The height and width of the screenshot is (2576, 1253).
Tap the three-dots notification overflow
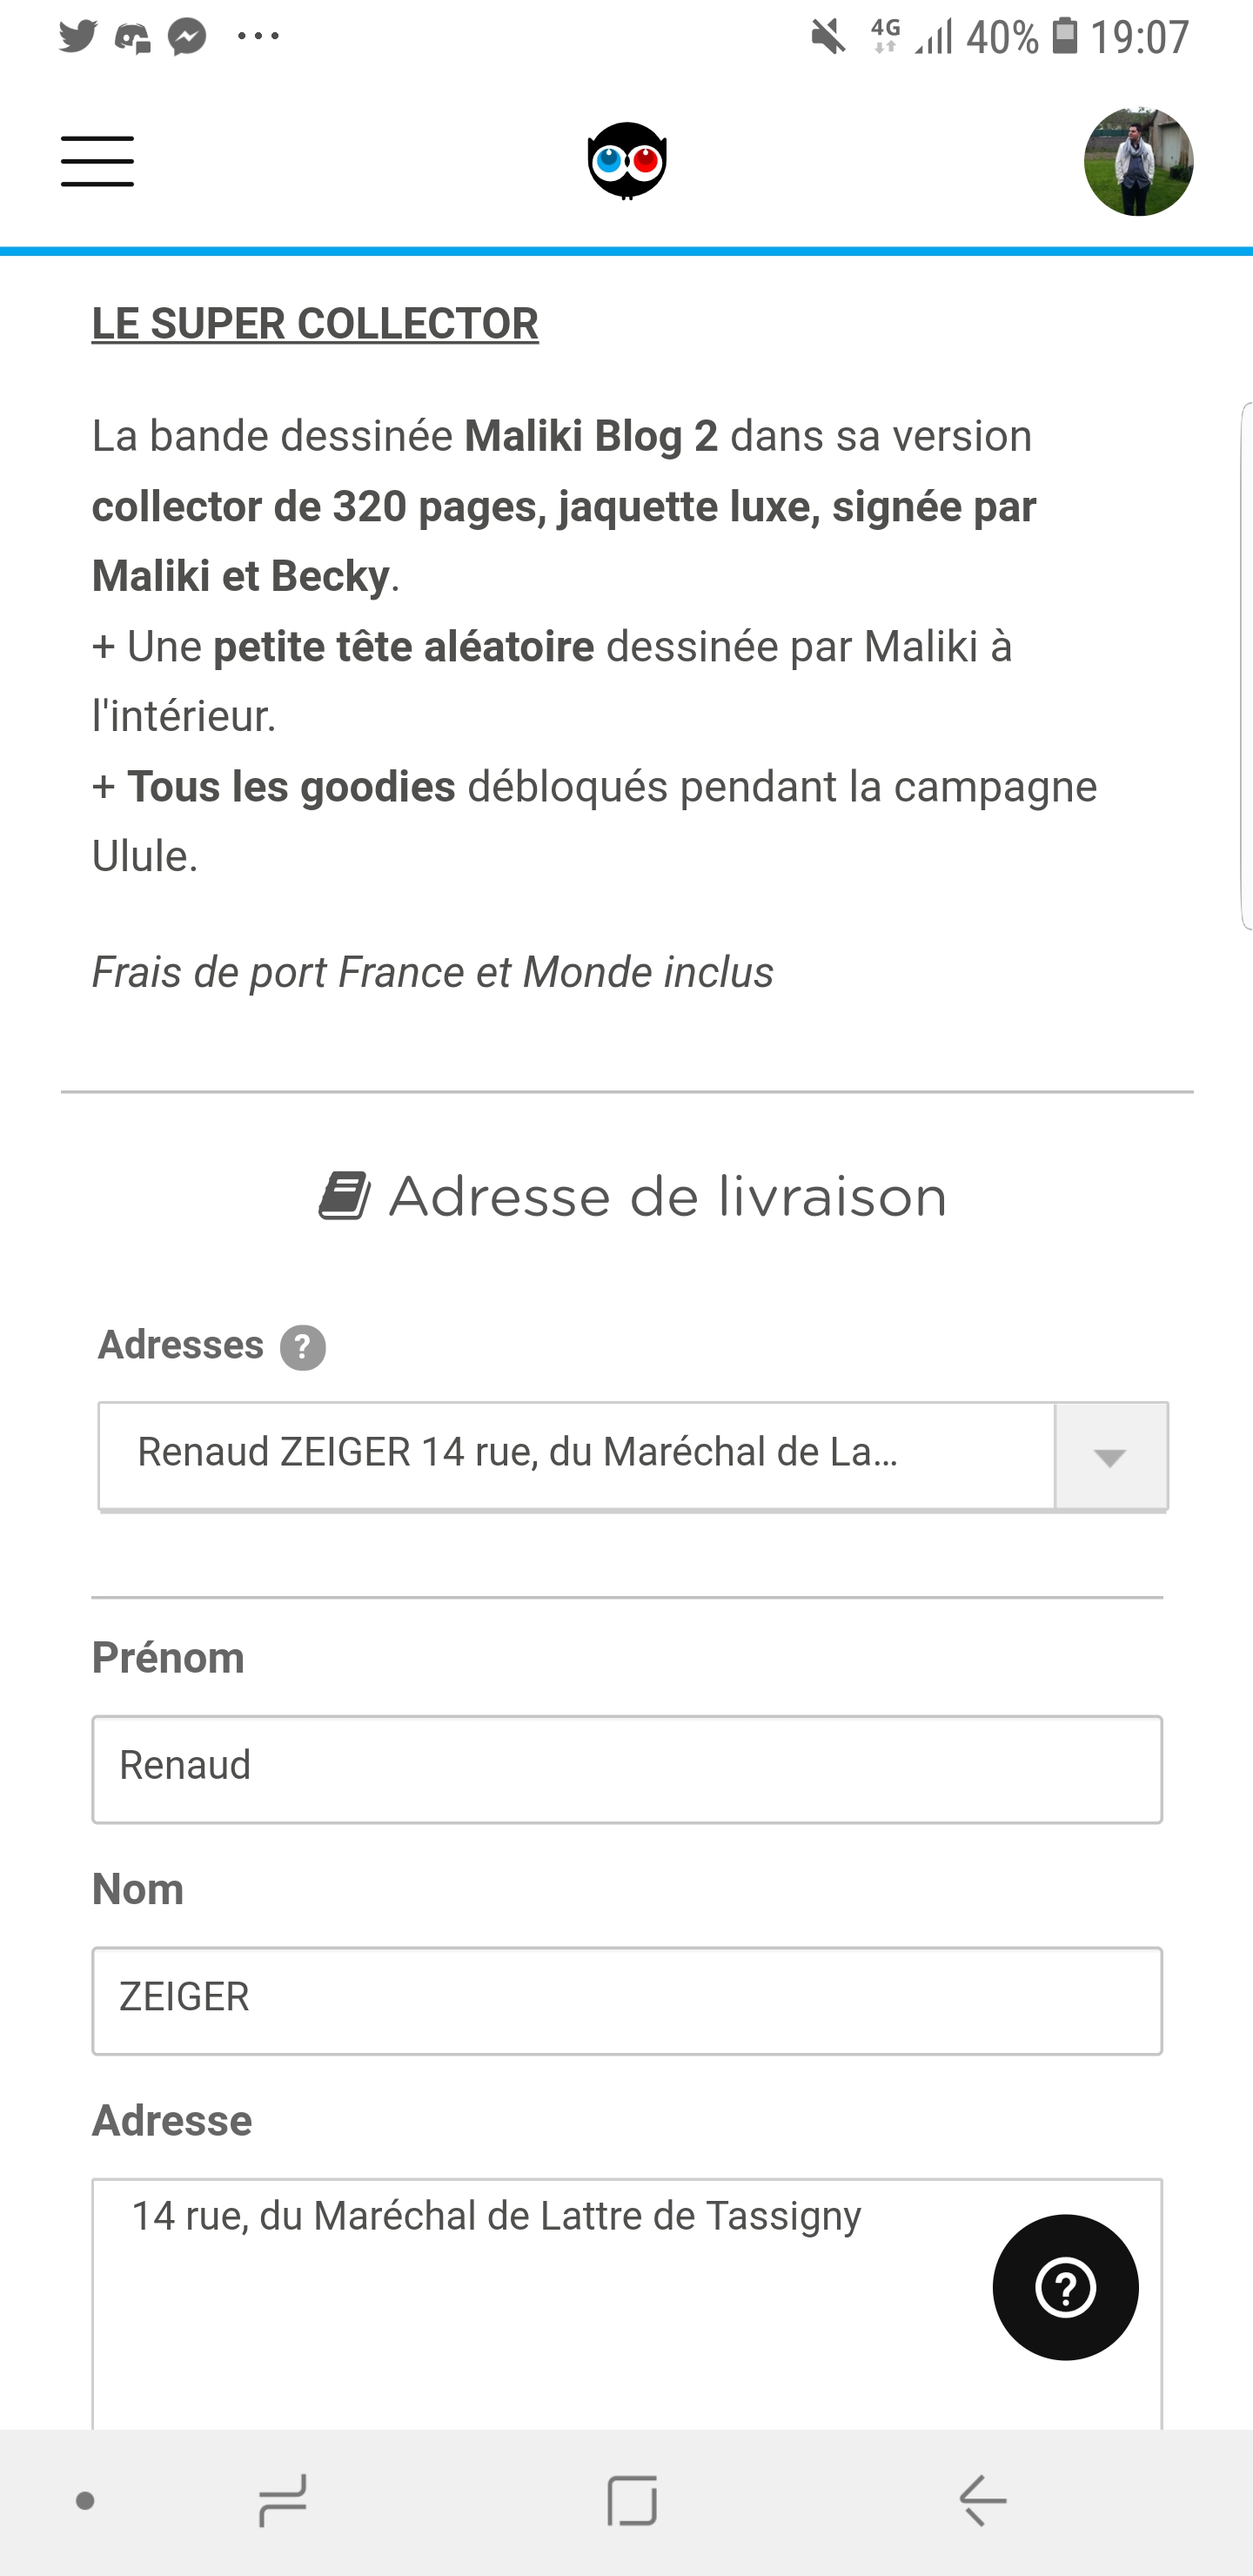[258, 37]
